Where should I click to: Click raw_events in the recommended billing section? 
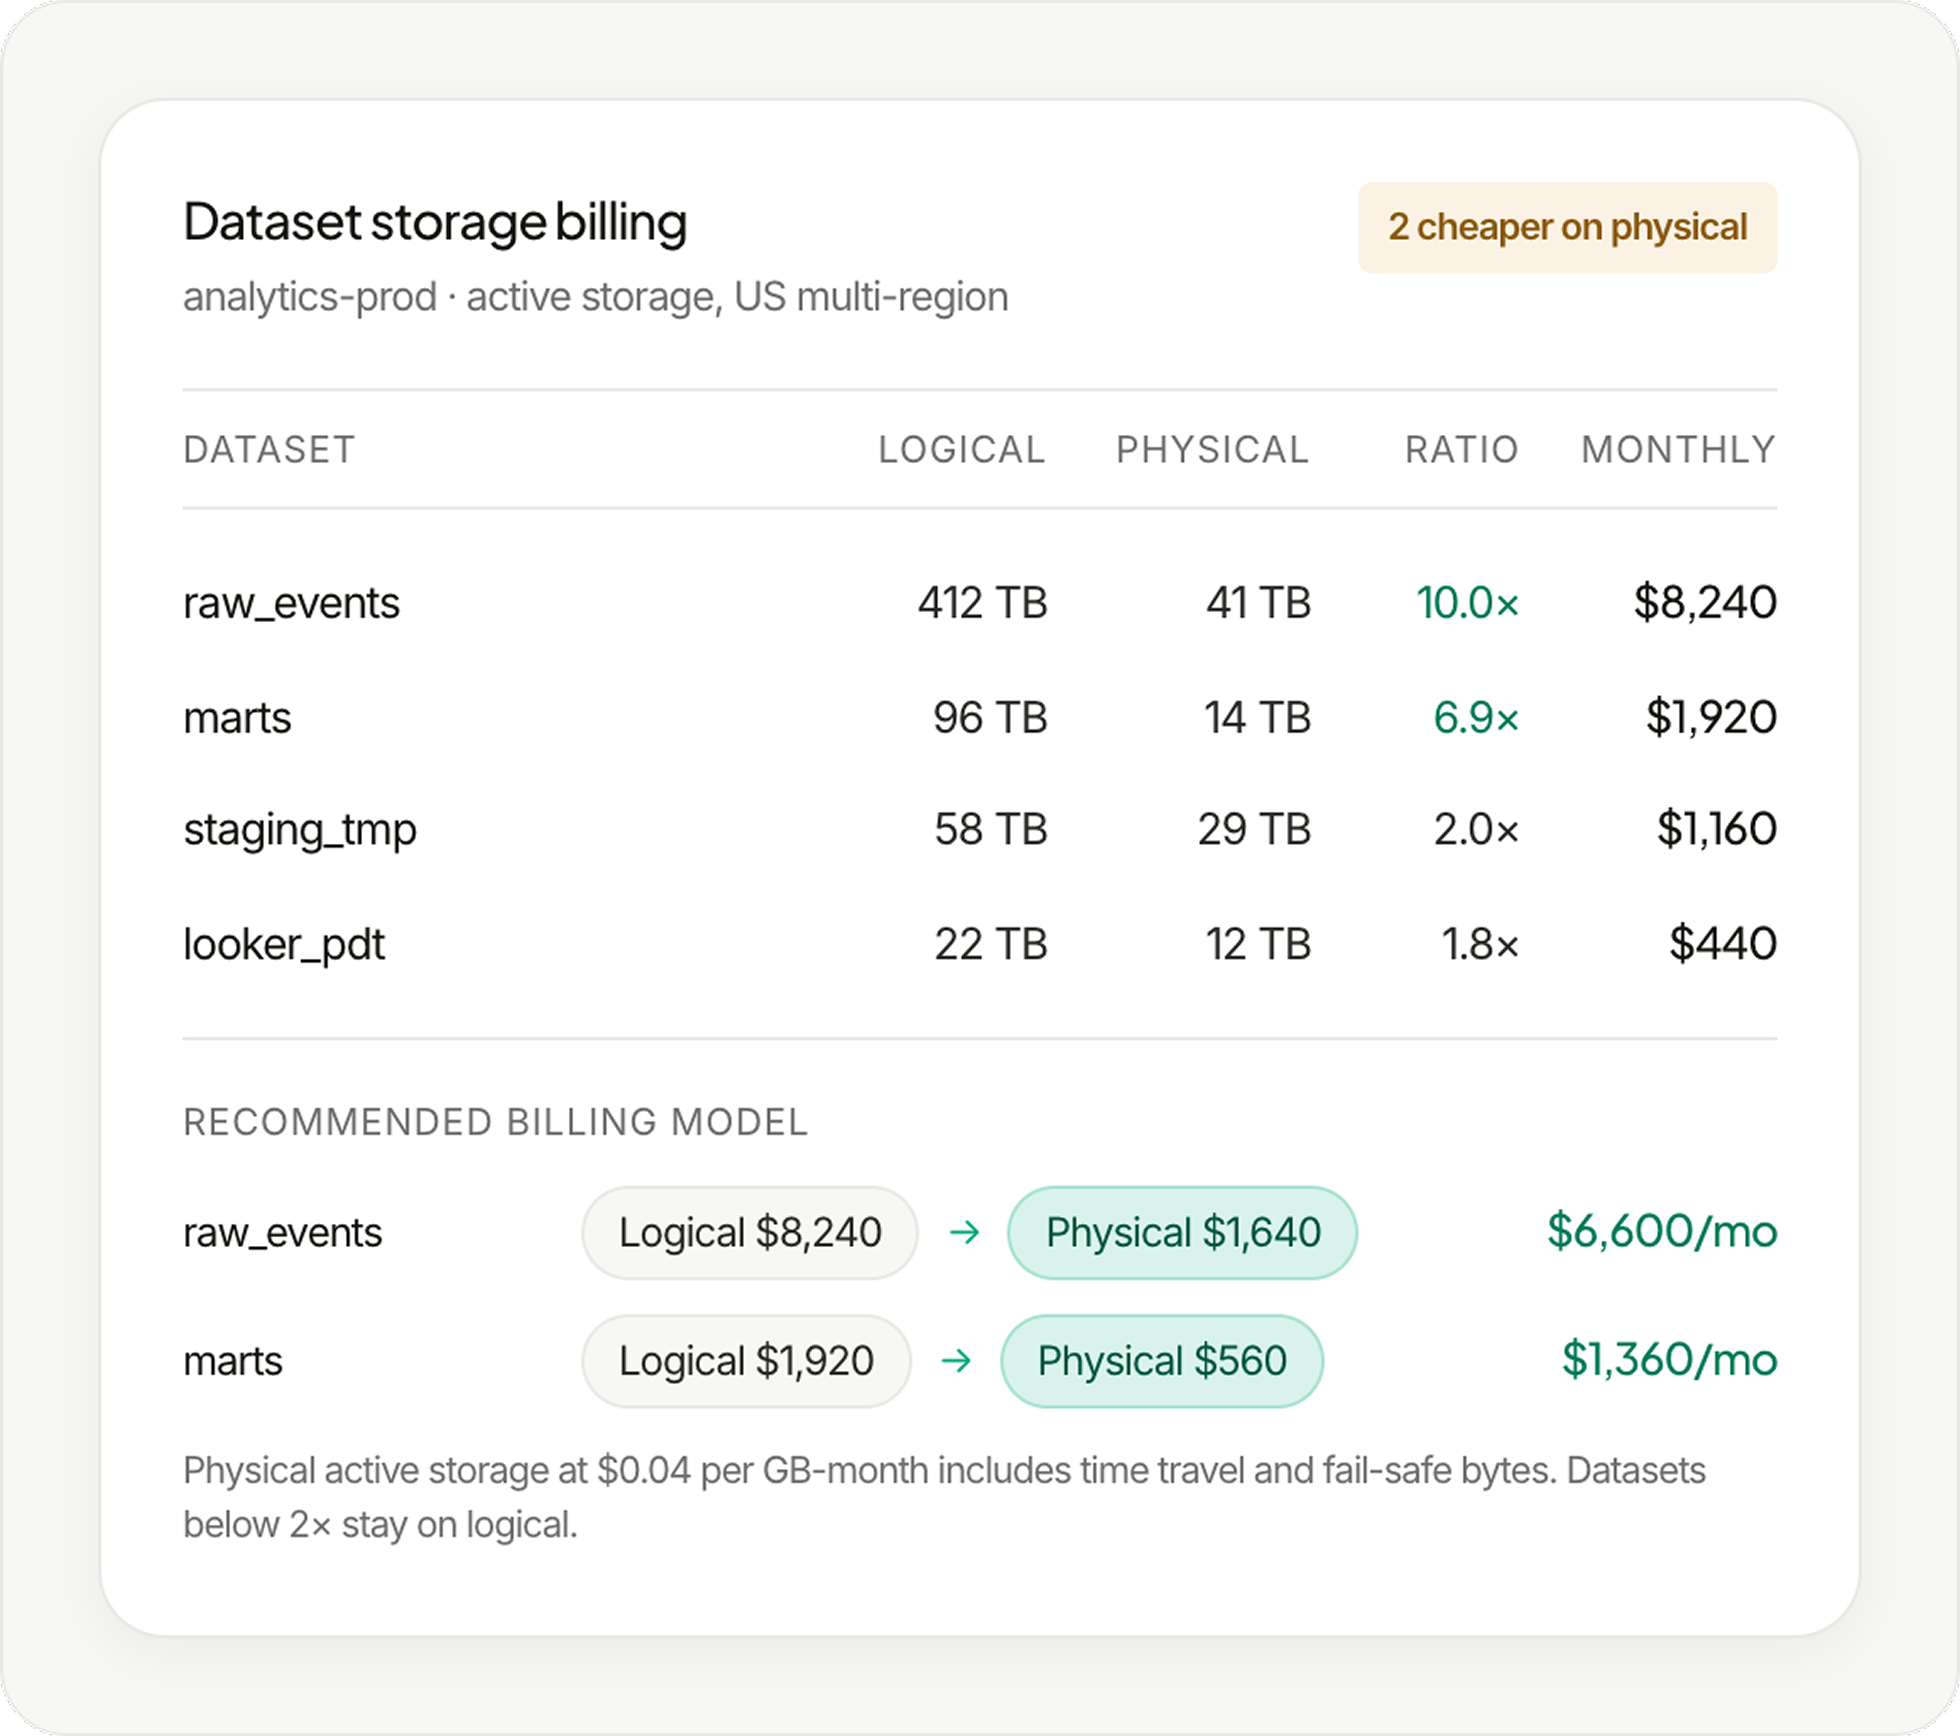(x=282, y=1233)
